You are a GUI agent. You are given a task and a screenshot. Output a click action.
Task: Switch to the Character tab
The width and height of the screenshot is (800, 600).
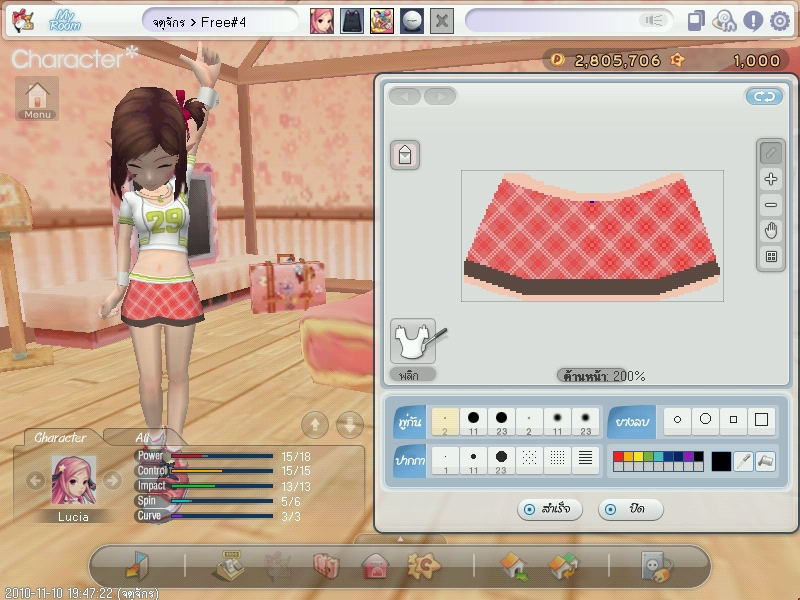[x=60, y=438]
